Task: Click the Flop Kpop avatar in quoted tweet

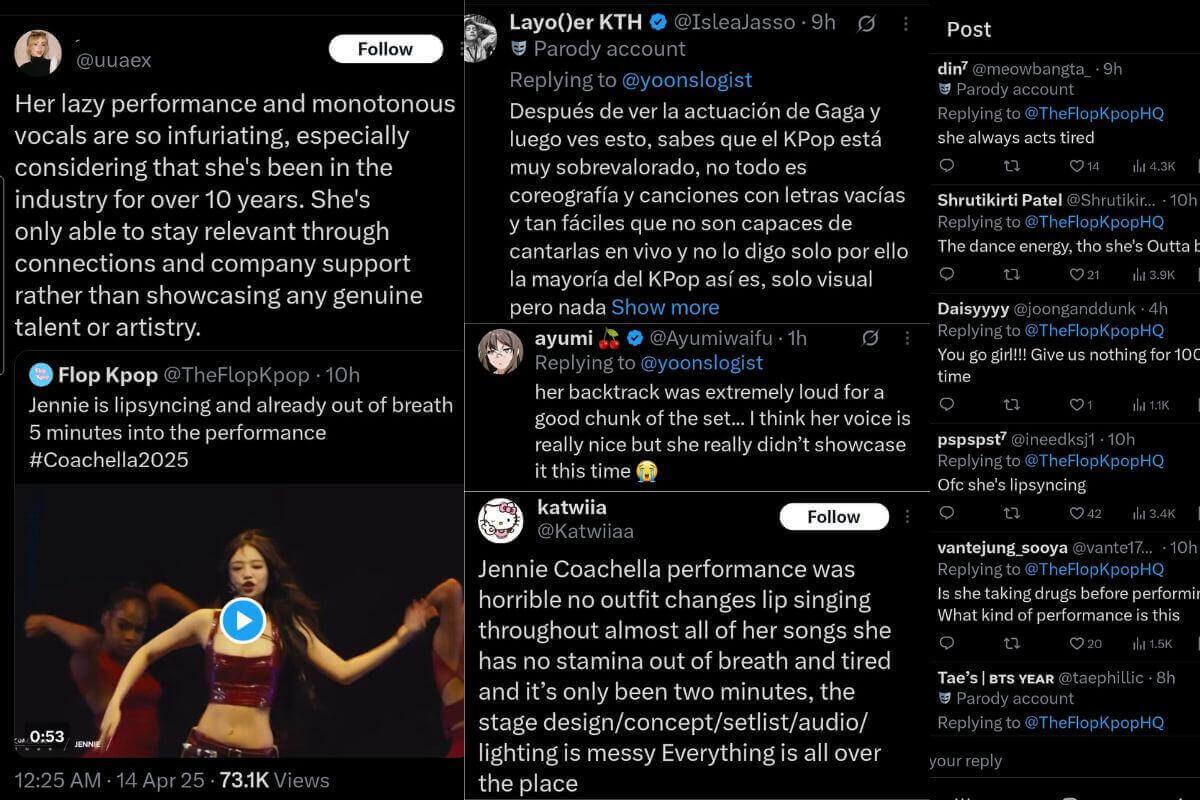Action: (x=39, y=375)
